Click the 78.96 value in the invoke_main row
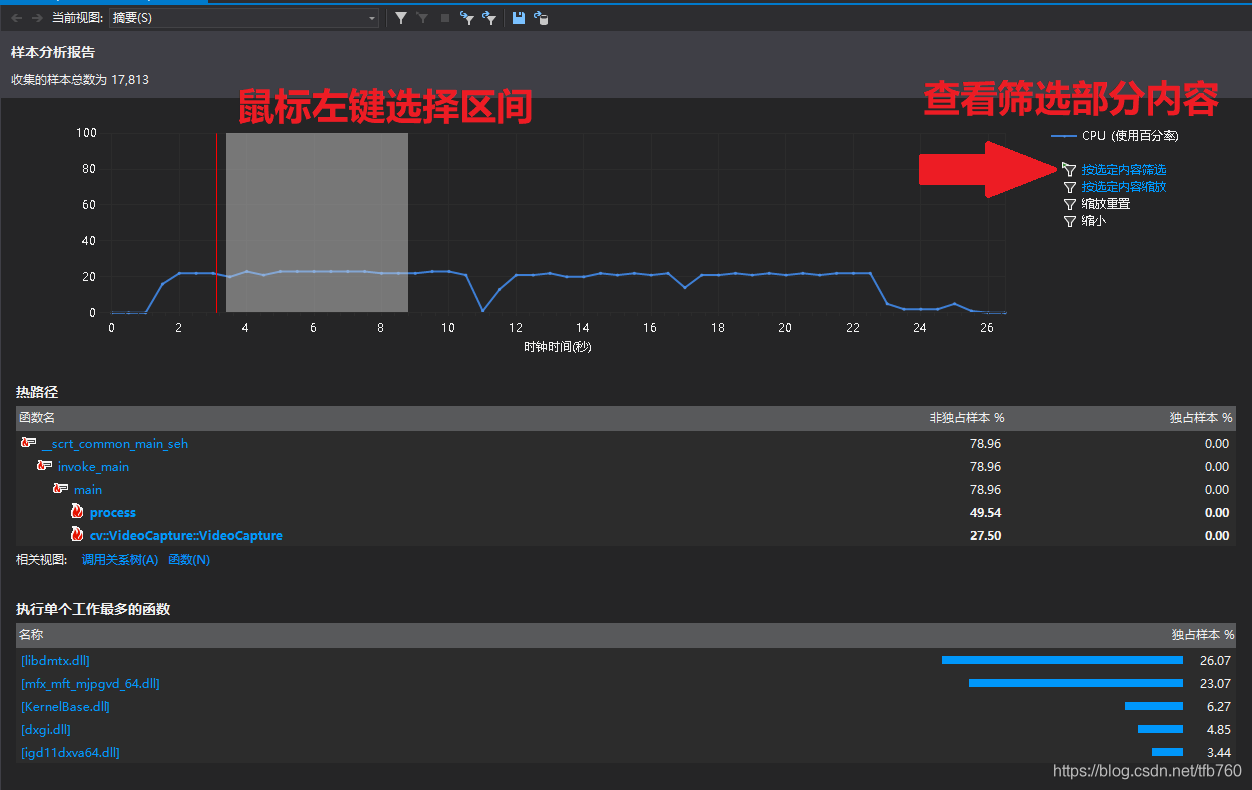The width and height of the screenshot is (1252, 790). [x=985, y=467]
